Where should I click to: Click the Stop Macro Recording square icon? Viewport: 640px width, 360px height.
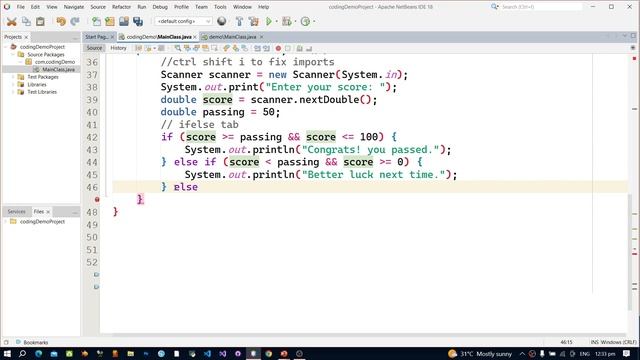pyautogui.click(x=288, y=48)
